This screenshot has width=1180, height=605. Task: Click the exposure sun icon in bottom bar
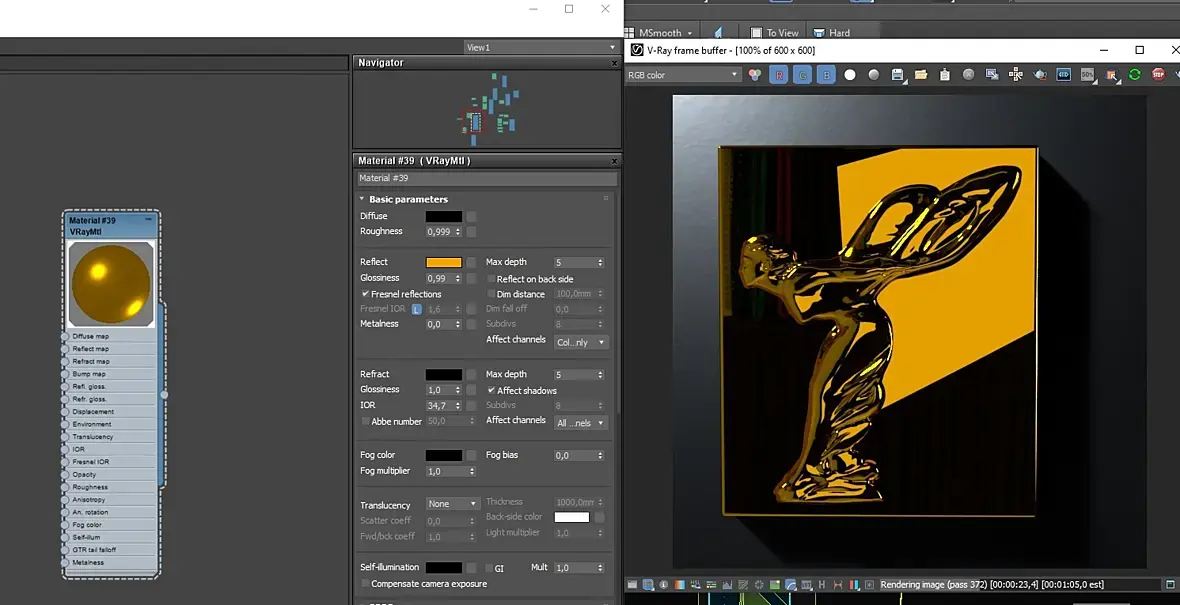759,585
